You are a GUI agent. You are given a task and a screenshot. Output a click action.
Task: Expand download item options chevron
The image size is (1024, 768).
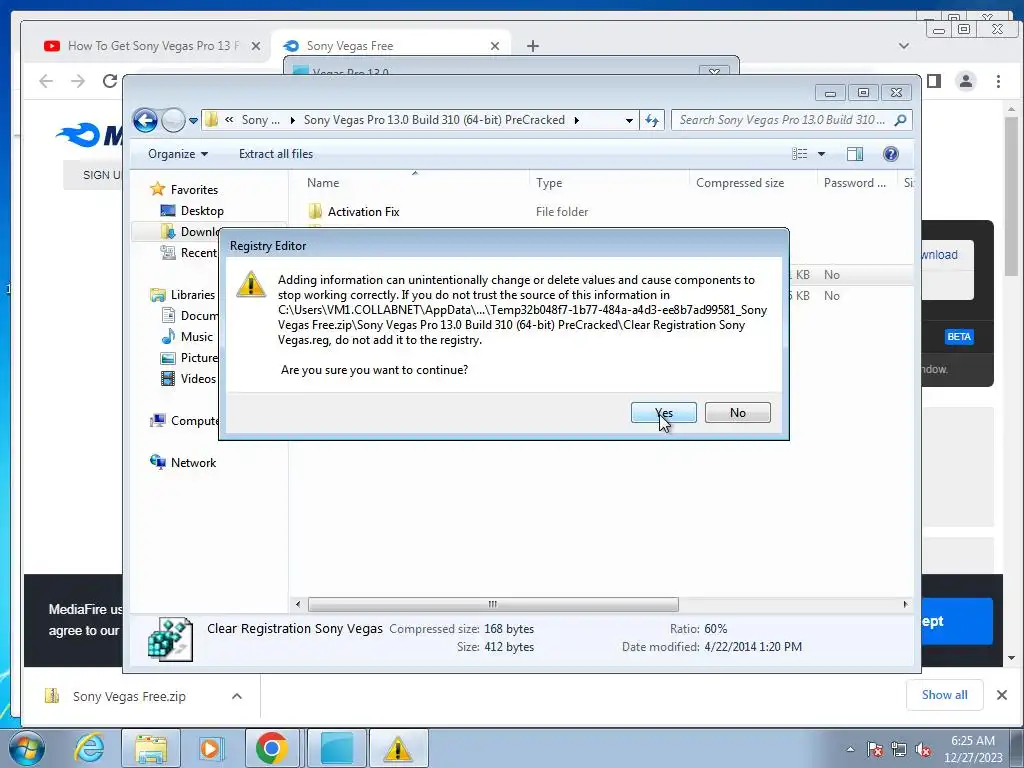[237, 696]
